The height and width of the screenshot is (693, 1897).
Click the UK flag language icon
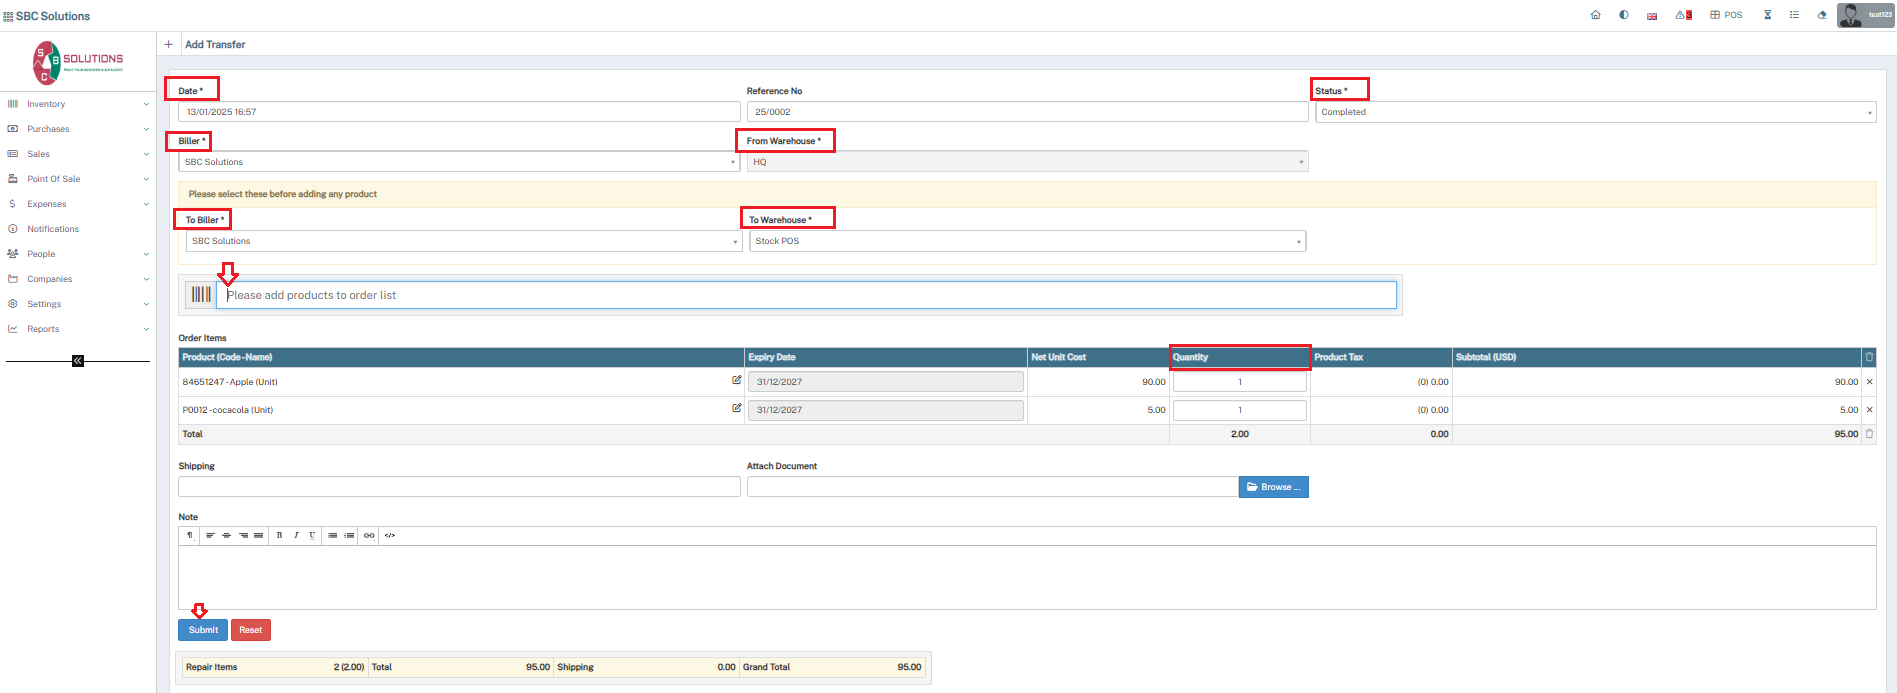[x=1652, y=16]
